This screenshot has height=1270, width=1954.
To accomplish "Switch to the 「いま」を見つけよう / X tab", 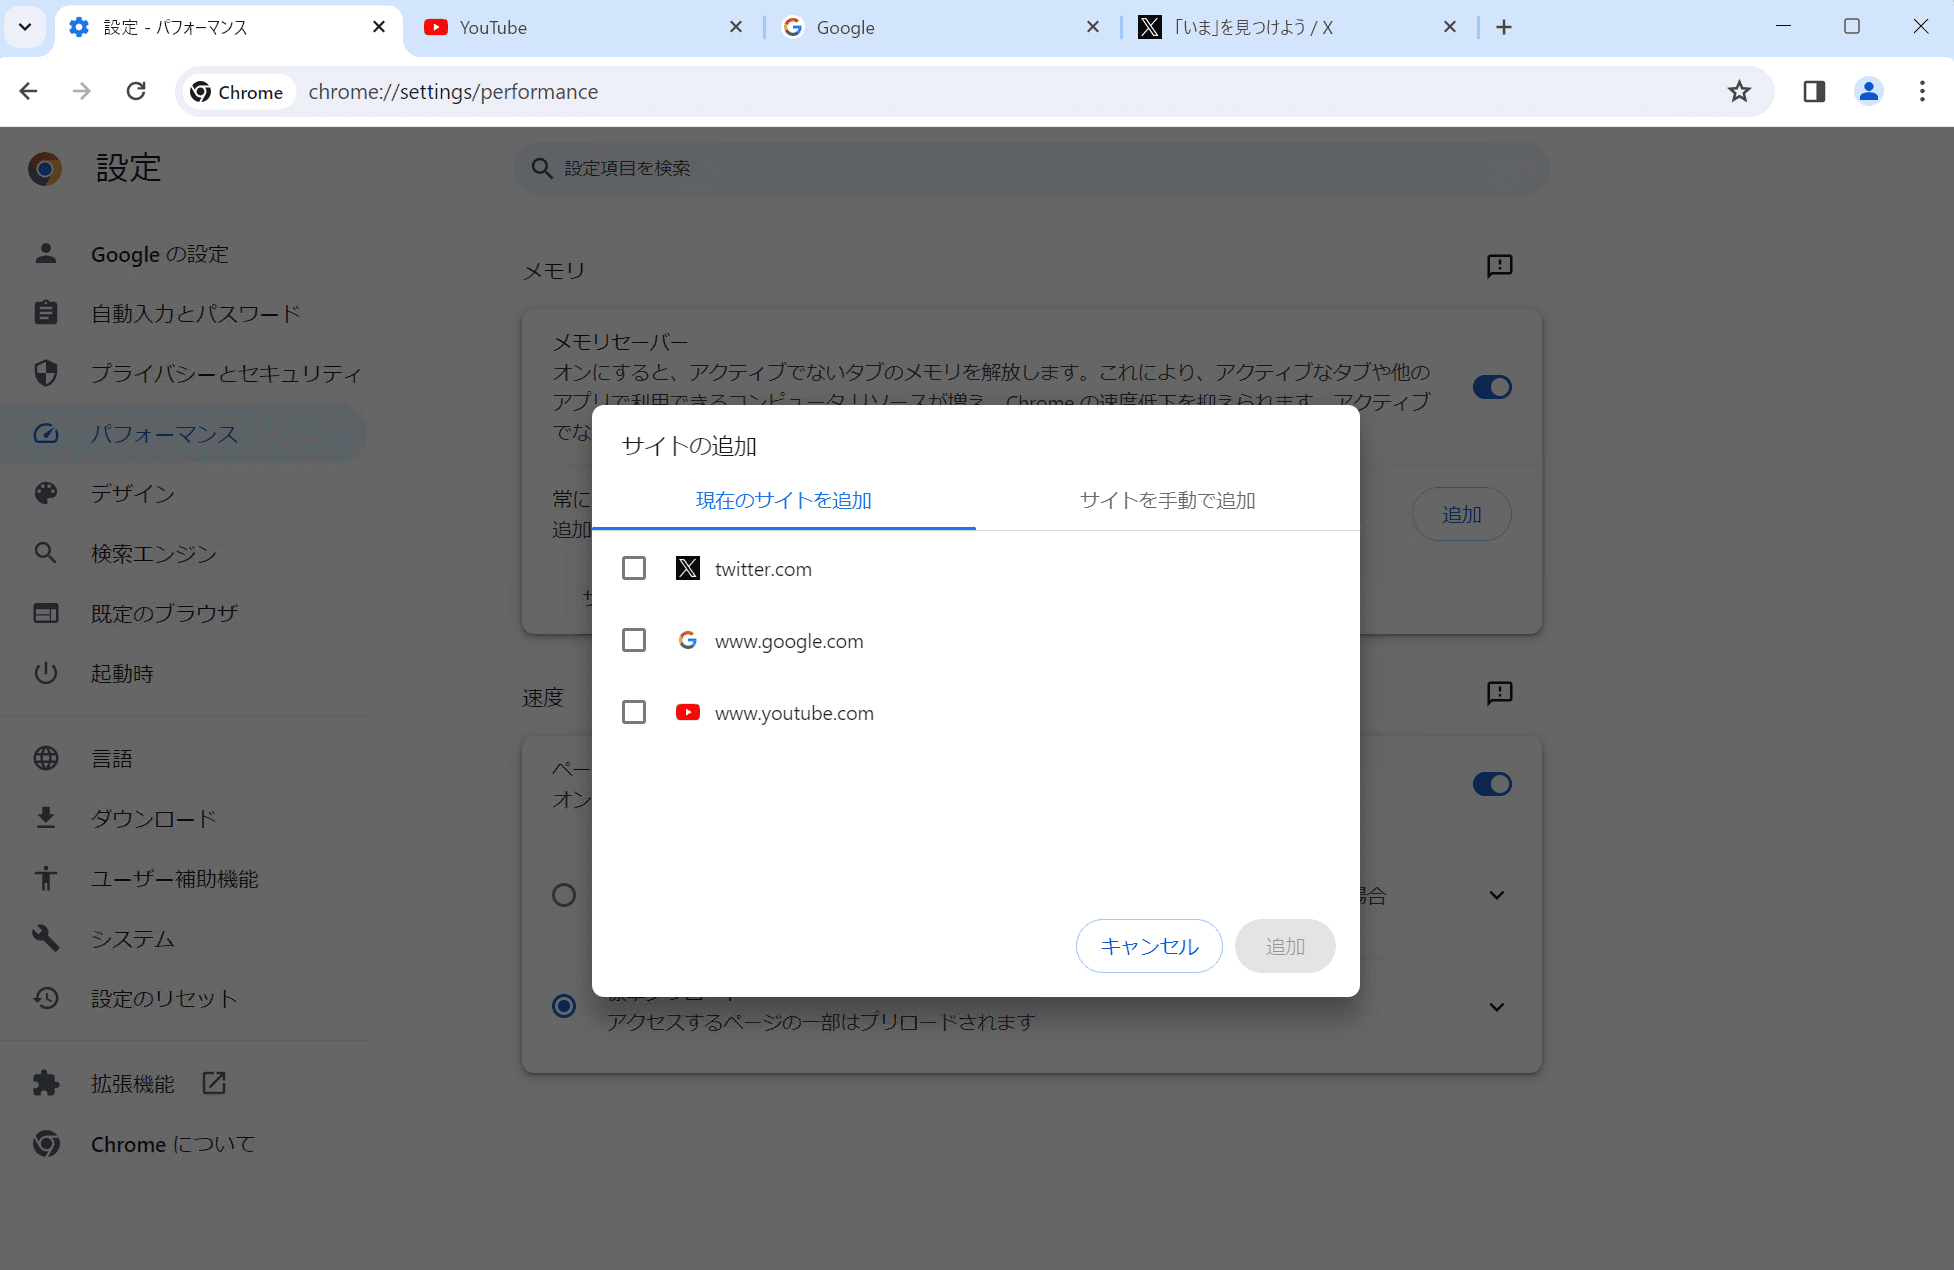I will [x=1297, y=28].
